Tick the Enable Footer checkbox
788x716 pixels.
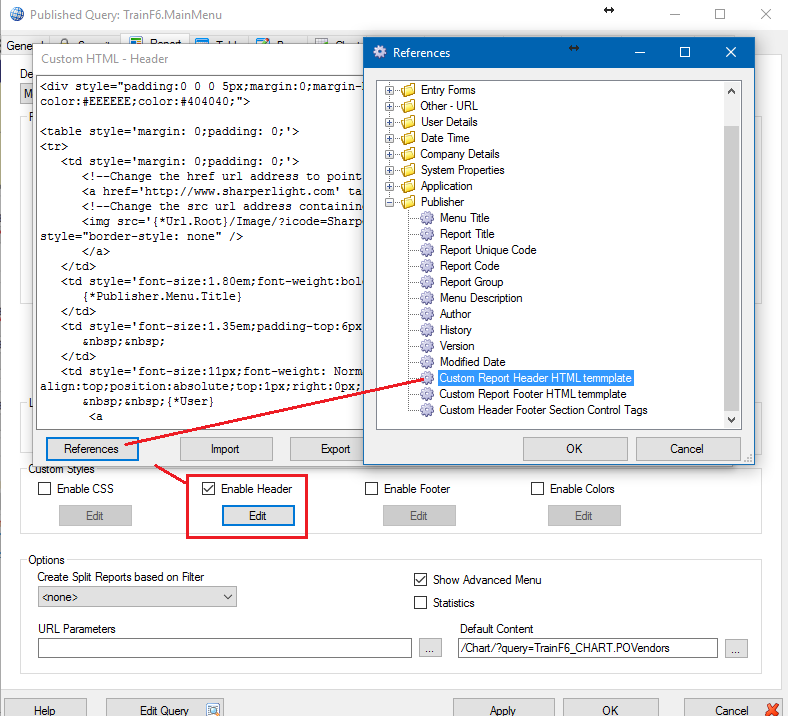(x=371, y=489)
